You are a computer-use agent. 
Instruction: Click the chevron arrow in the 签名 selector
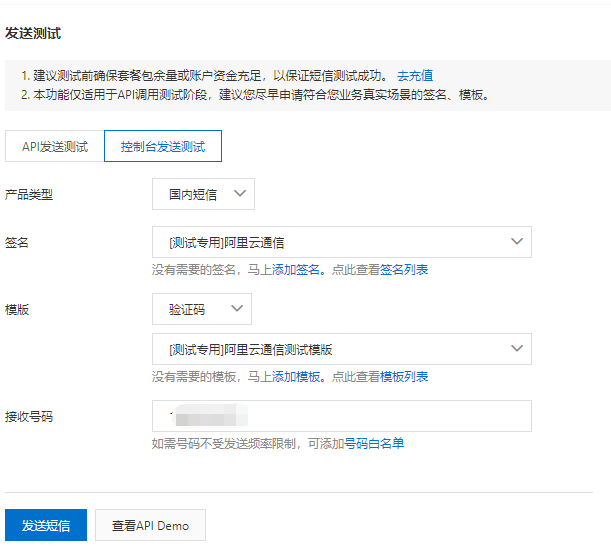pyautogui.click(x=517, y=242)
